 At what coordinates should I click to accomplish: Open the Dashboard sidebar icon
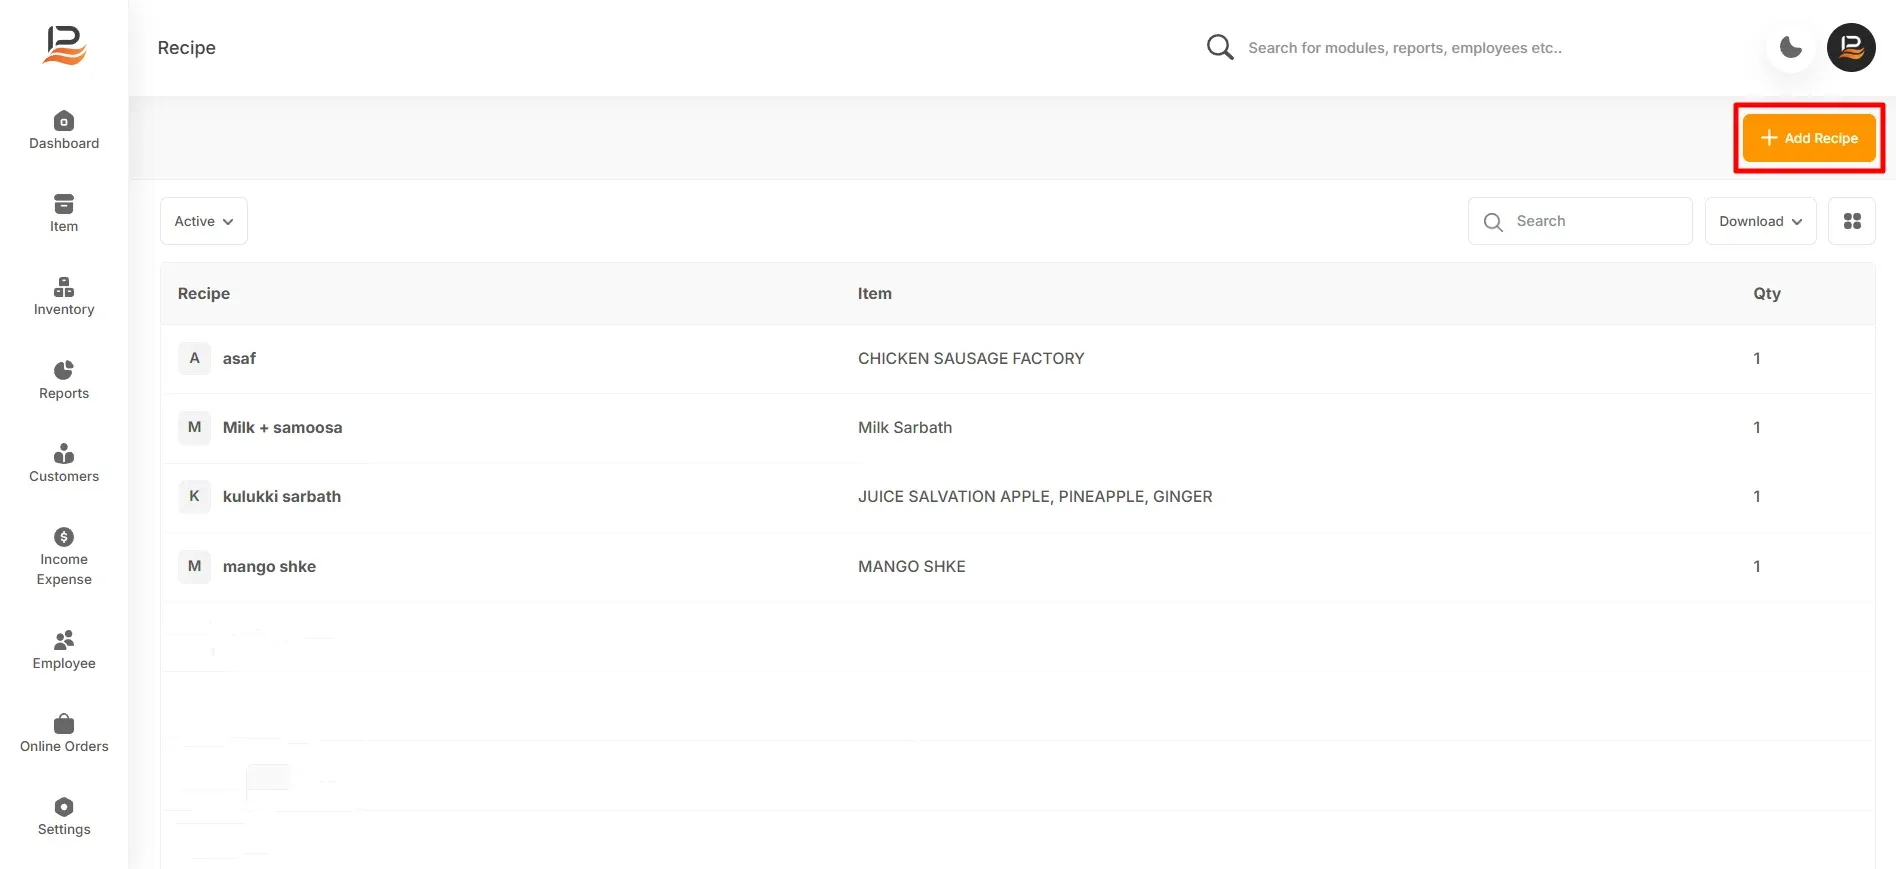pos(64,121)
